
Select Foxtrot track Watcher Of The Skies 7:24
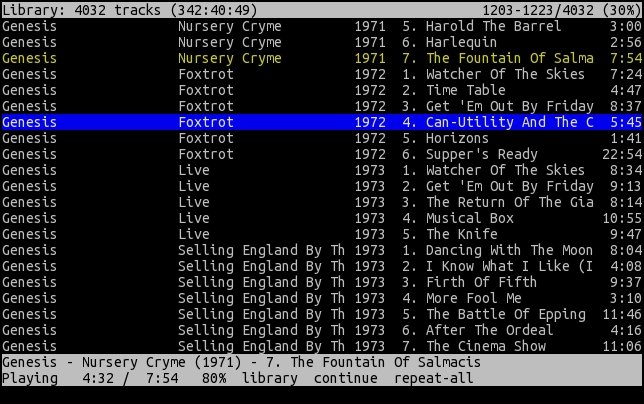tap(322, 74)
